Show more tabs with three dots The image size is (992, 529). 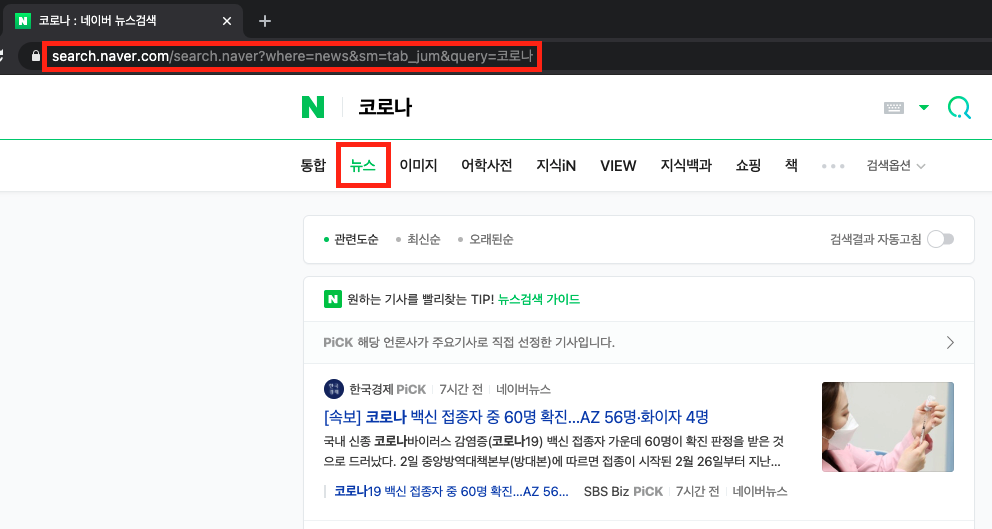point(833,166)
